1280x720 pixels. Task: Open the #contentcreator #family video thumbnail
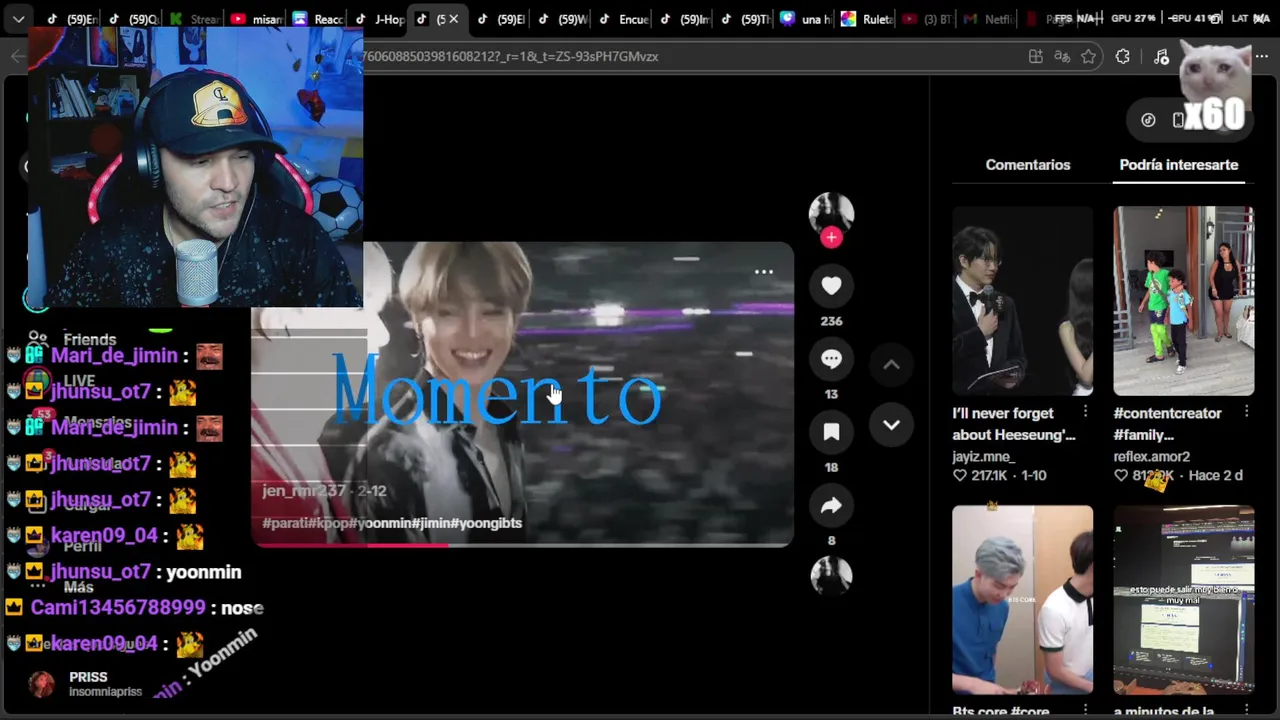(1183, 301)
